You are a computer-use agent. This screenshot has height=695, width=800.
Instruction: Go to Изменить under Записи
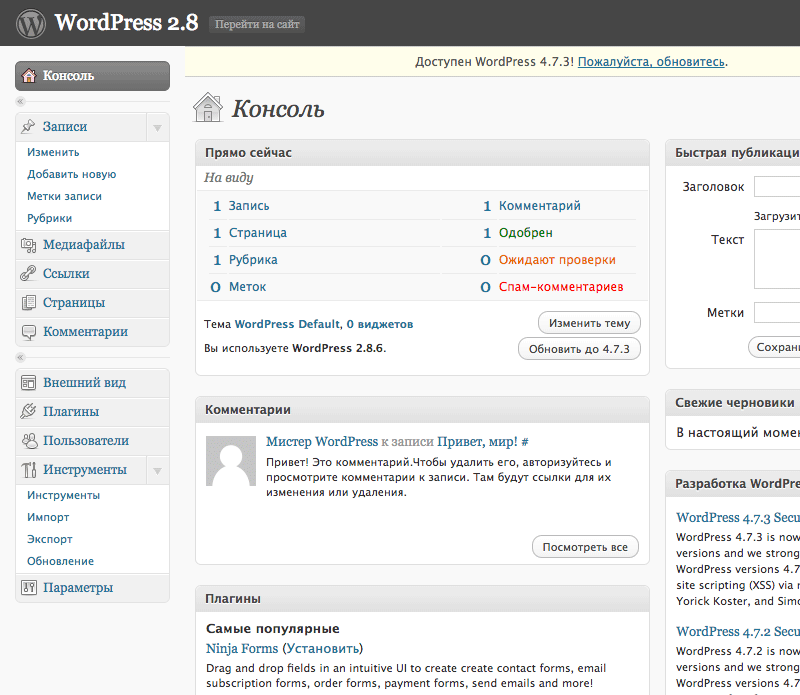pos(53,152)
